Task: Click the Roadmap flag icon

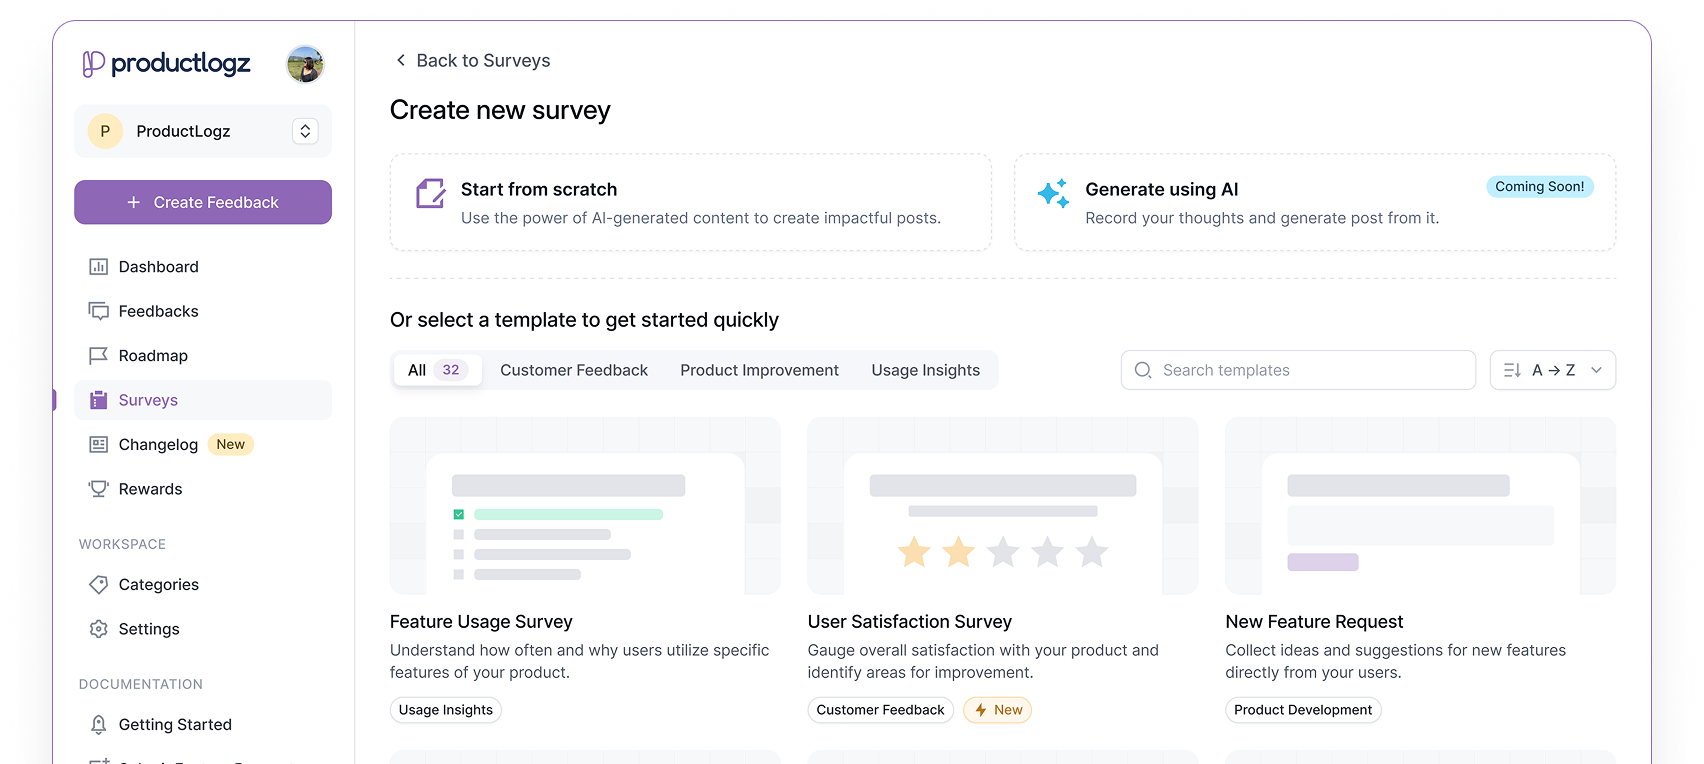Action: click(x=98, y=356)
